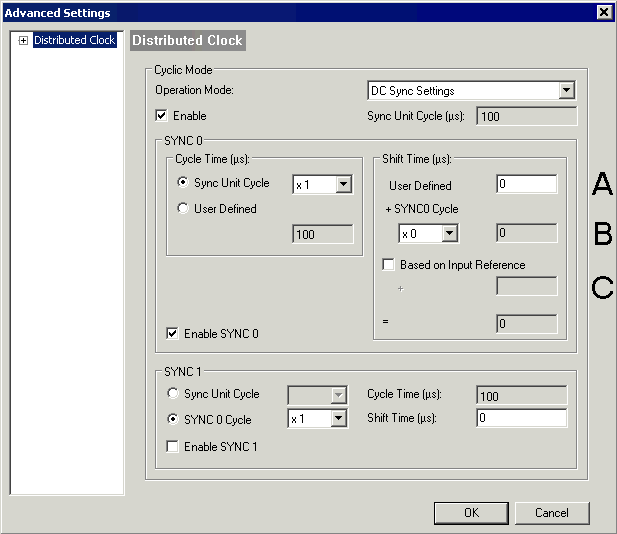Expand the Distributed Clock tree node
The image size is (617, 534).
[x=23, y=41]
